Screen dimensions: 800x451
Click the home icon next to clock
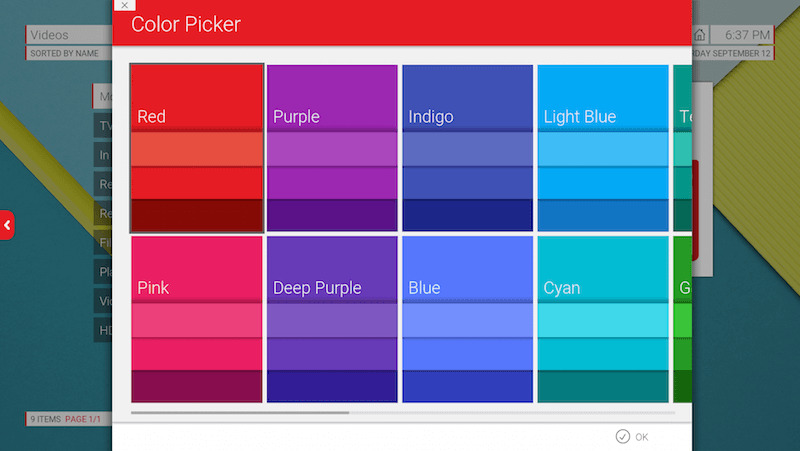pyautogui.click(x=699, y=35)
